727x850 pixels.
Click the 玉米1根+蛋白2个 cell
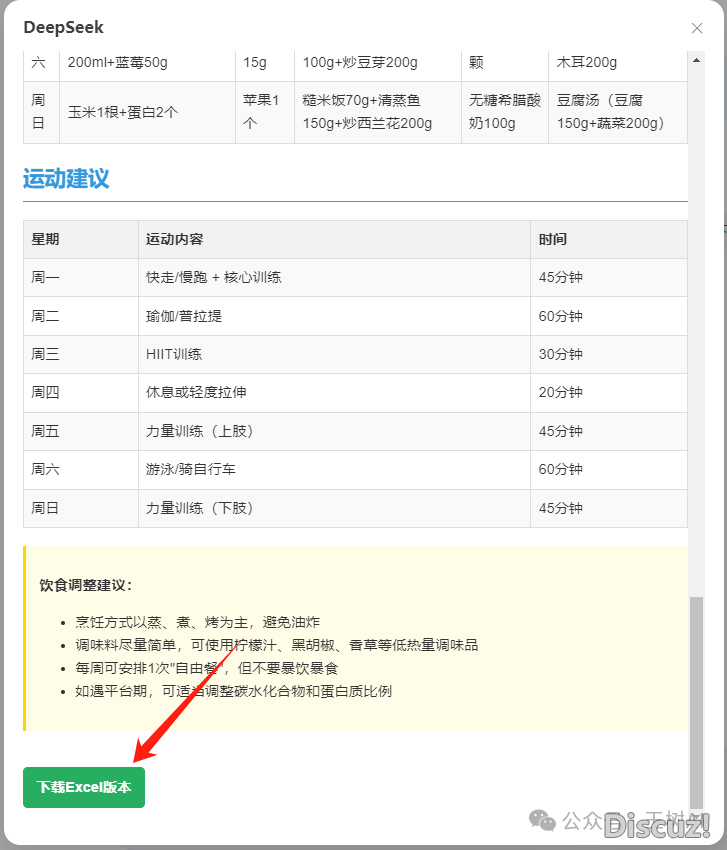147,112
